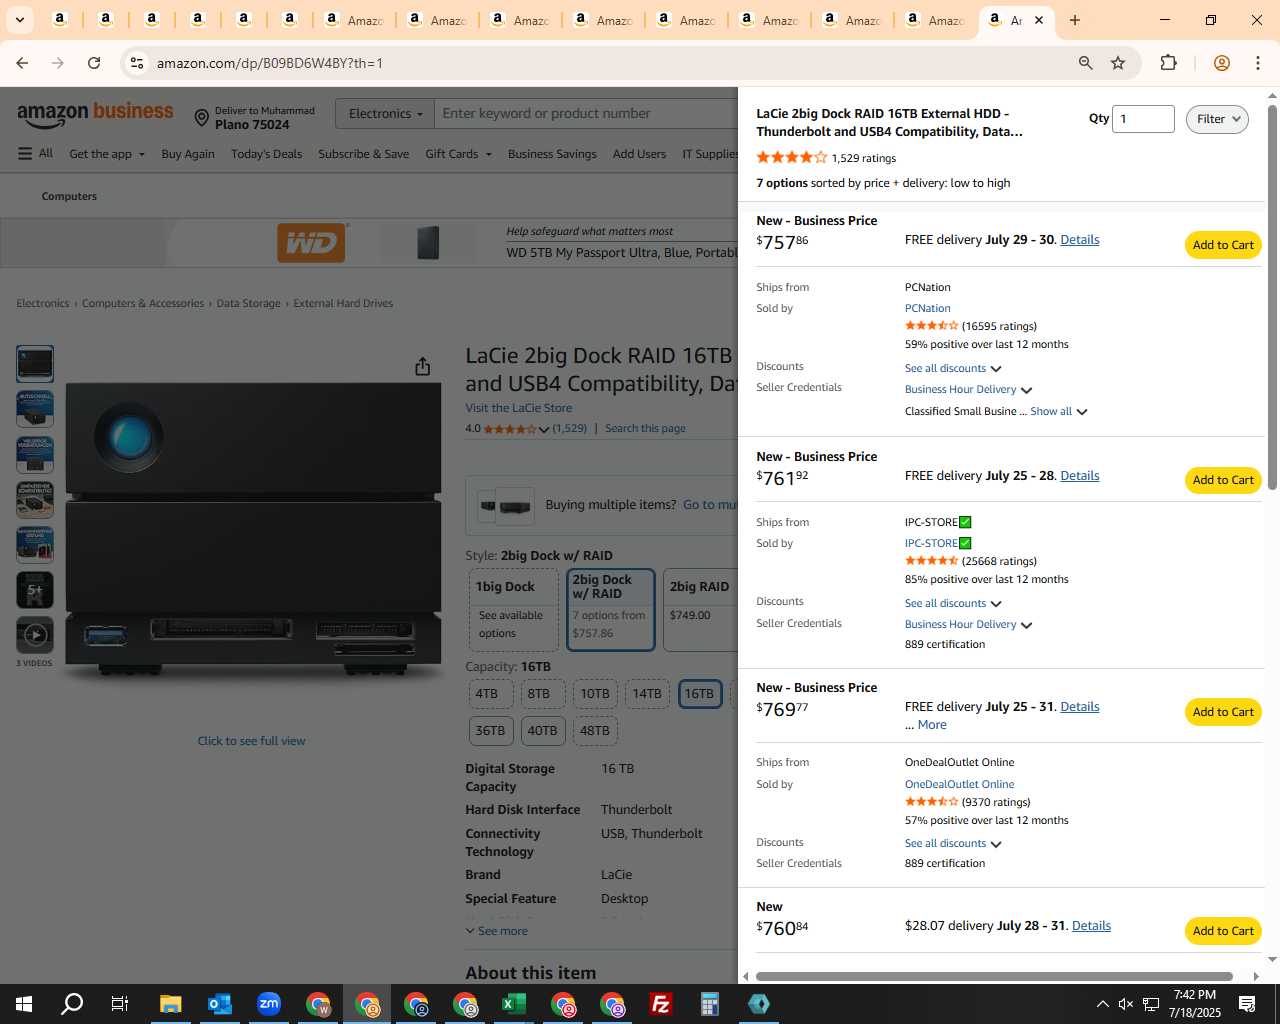Choose the 8TB capacity
Screen dimensions: 1280x1024
543,694
